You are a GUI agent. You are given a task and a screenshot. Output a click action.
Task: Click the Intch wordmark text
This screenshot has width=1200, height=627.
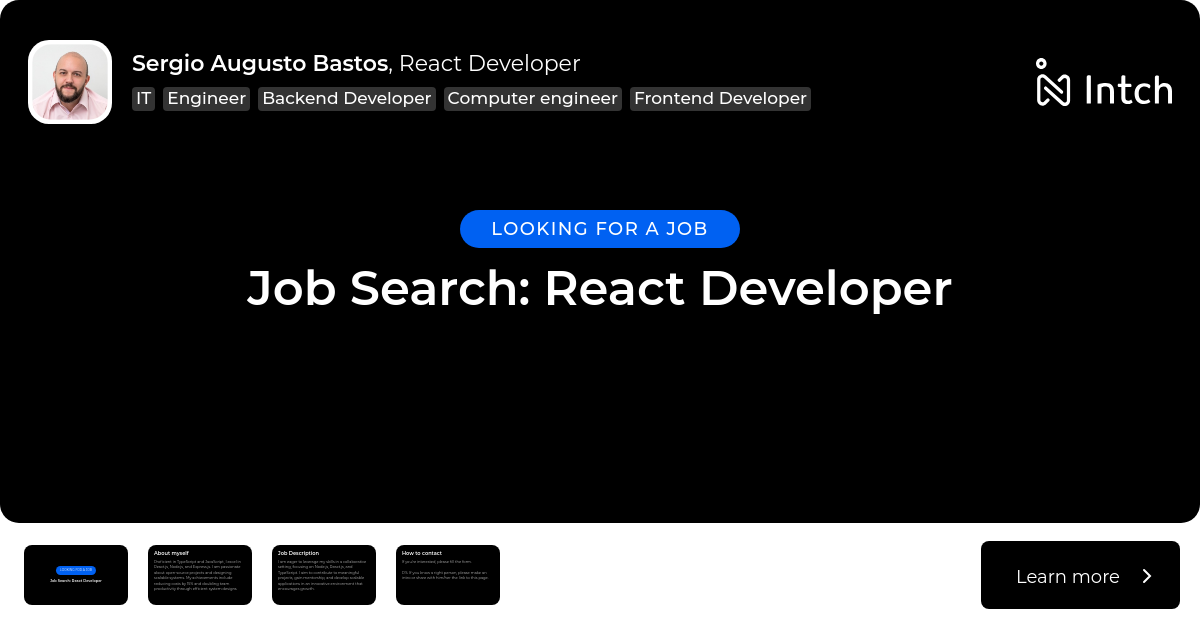coord(1128,90)
